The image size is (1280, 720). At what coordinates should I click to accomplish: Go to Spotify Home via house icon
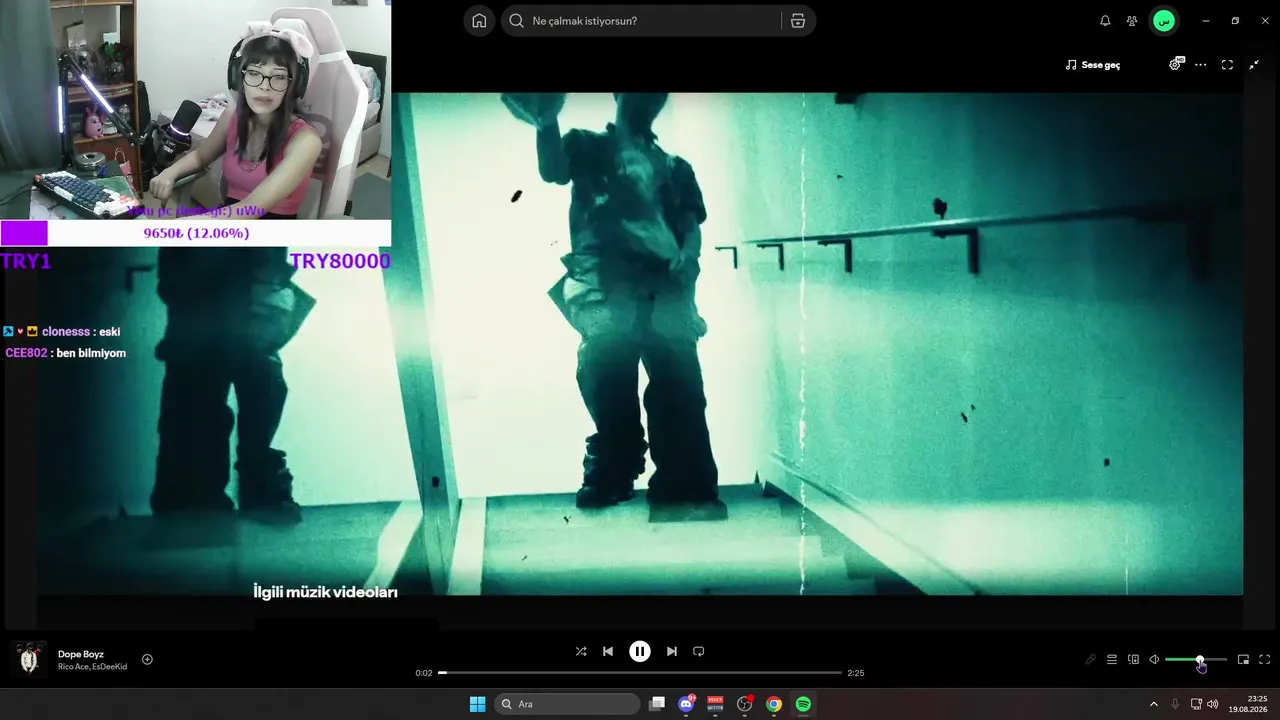click(x=479, y=21)
